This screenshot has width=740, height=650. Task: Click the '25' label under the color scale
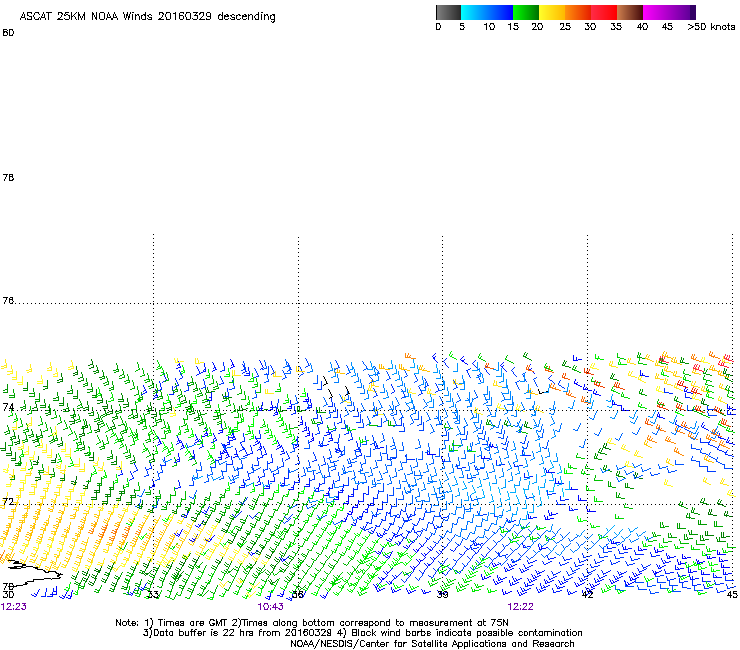tap(565, 27)
